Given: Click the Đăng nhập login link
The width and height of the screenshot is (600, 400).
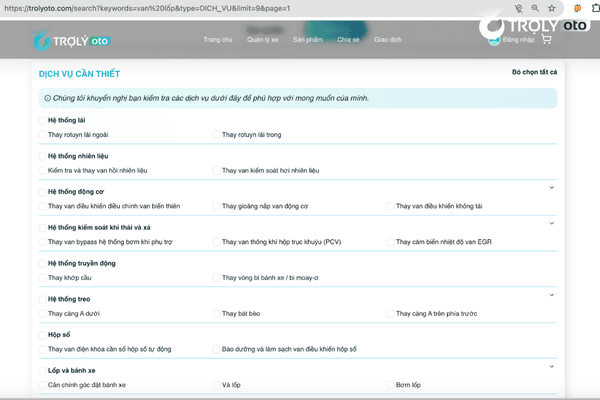Looking at the screenshot, I should tap(518, 39).
